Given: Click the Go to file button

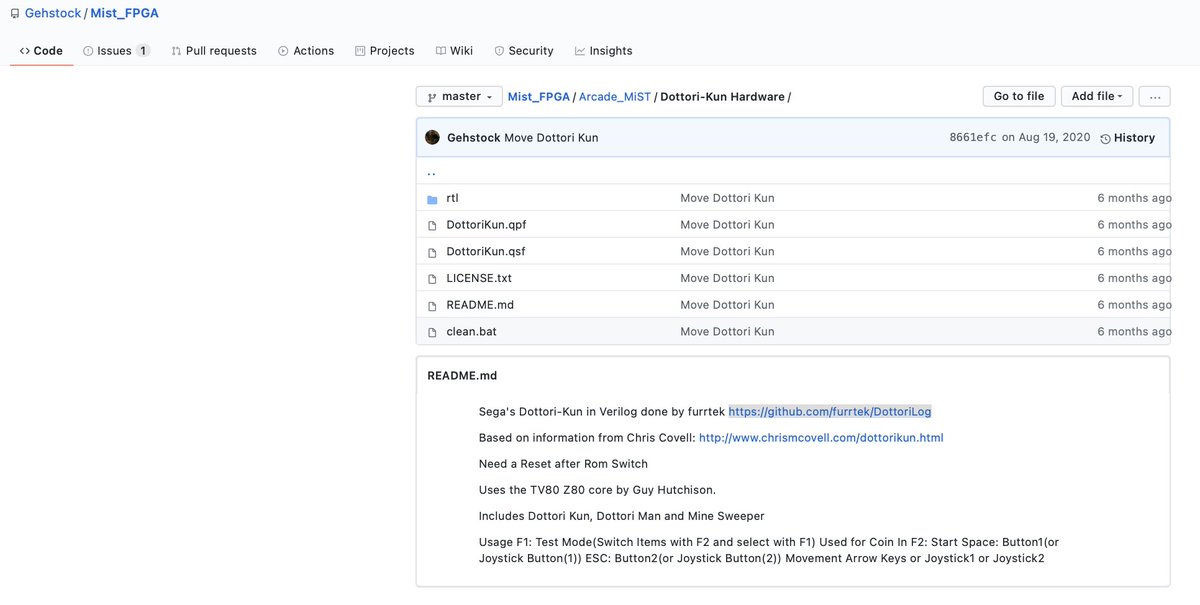Looking at the screenshot, I should pos(1018,97).
